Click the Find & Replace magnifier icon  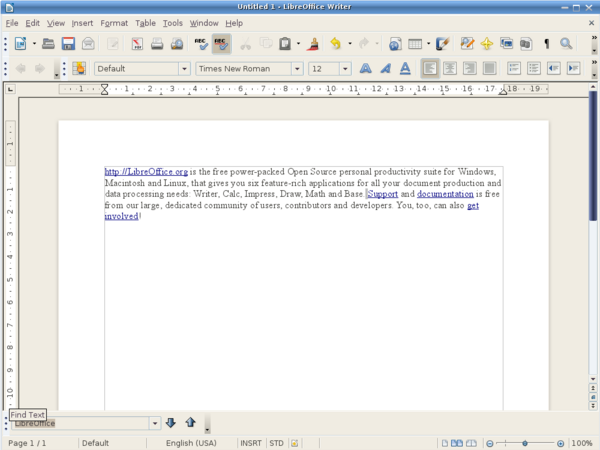(x=566, y=44)
